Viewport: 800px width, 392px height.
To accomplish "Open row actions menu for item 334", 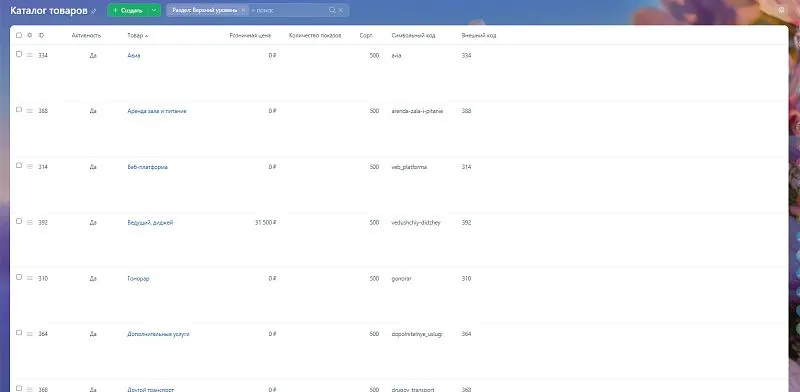I will [30, 55].
